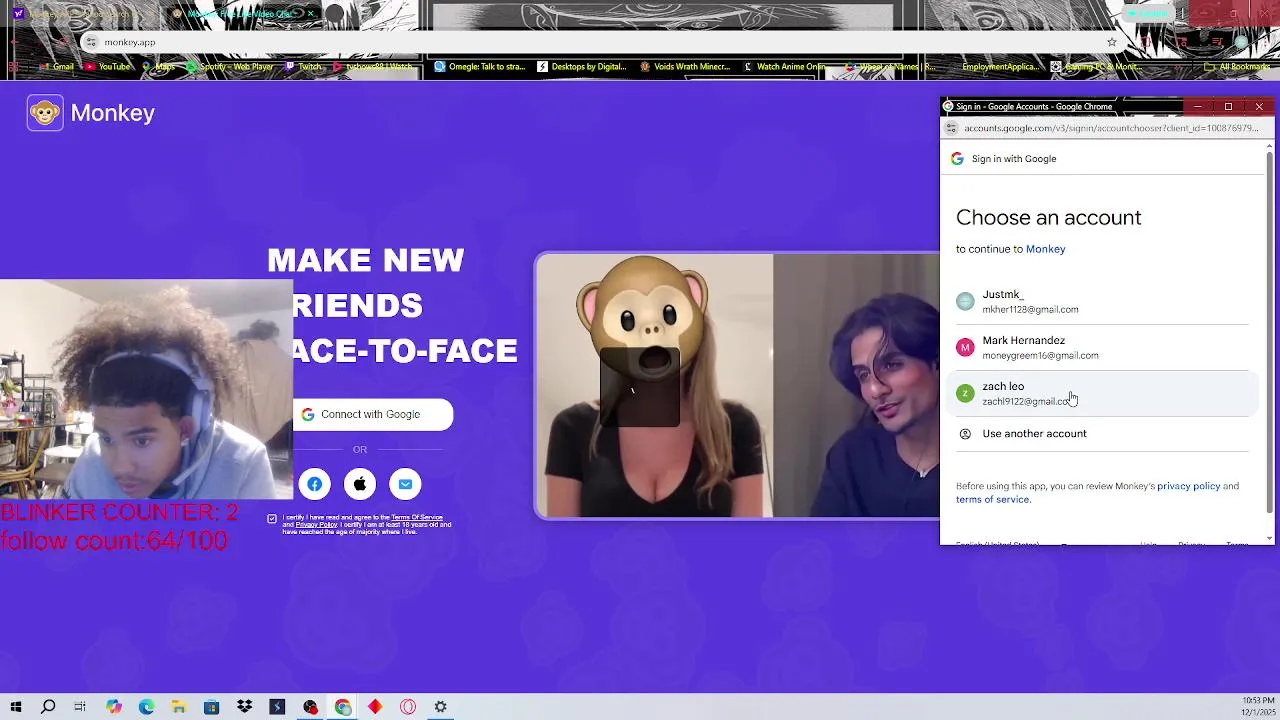Toggle the age certification checkbox
Viewport: 1280px width, 720px height.
[x=272, y=519]
